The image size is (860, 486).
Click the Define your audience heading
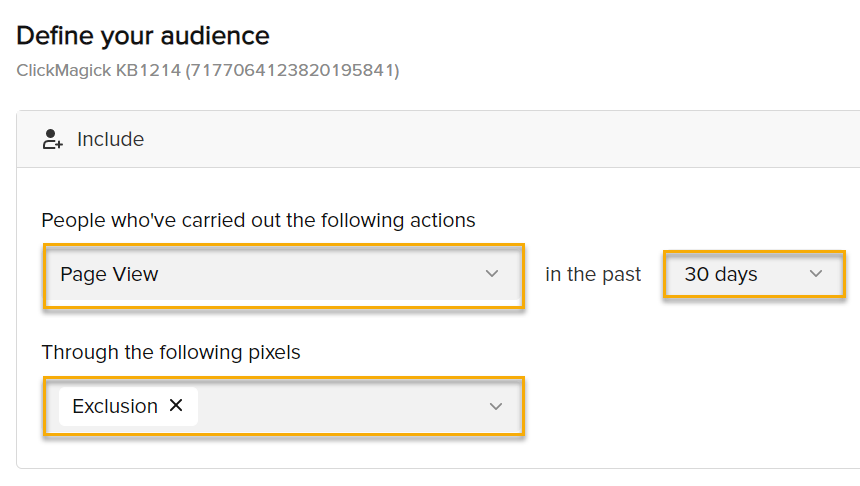click(143, 36)
